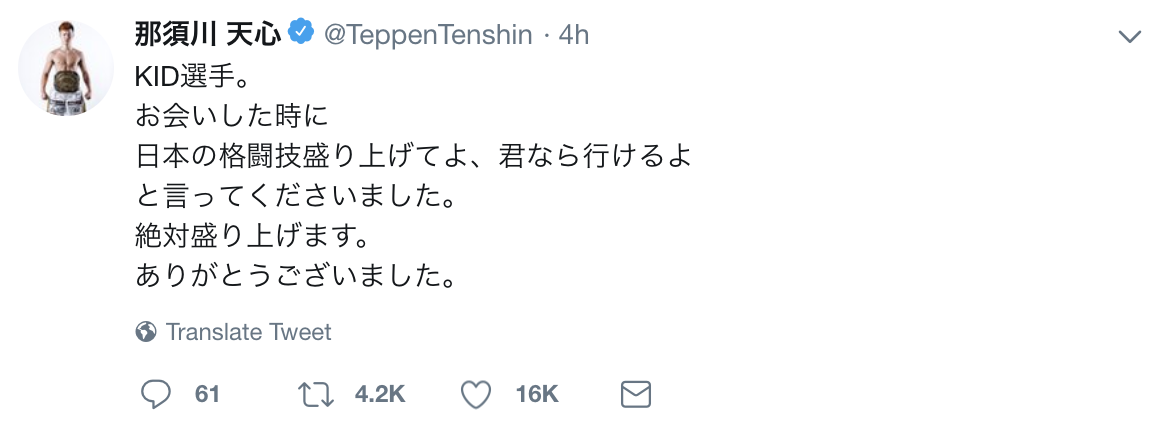Open the @TeppenTenshin handle link
The height and width of the screenshot is (428, 1166).
click(428, 34)
